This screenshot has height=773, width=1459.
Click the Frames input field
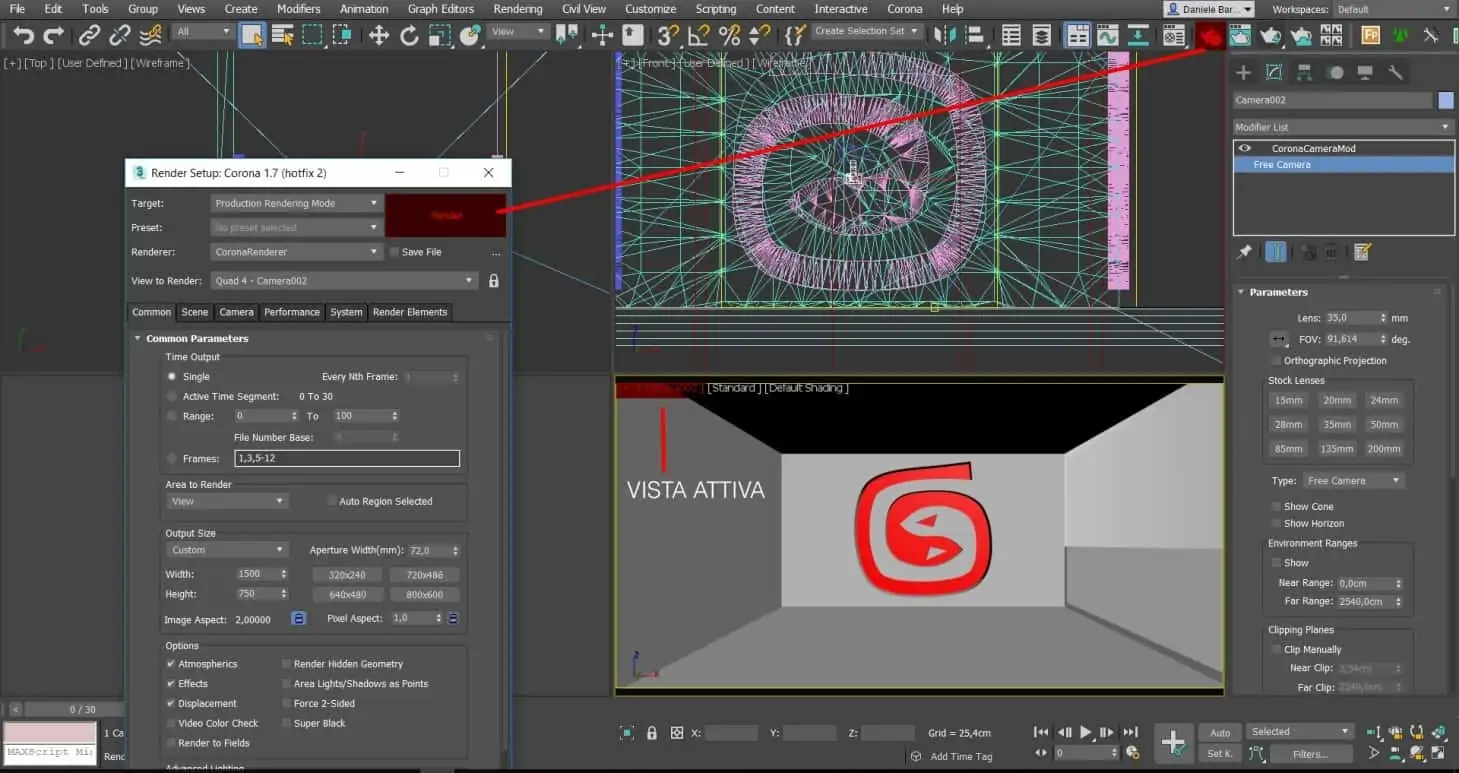coord(347,459)
